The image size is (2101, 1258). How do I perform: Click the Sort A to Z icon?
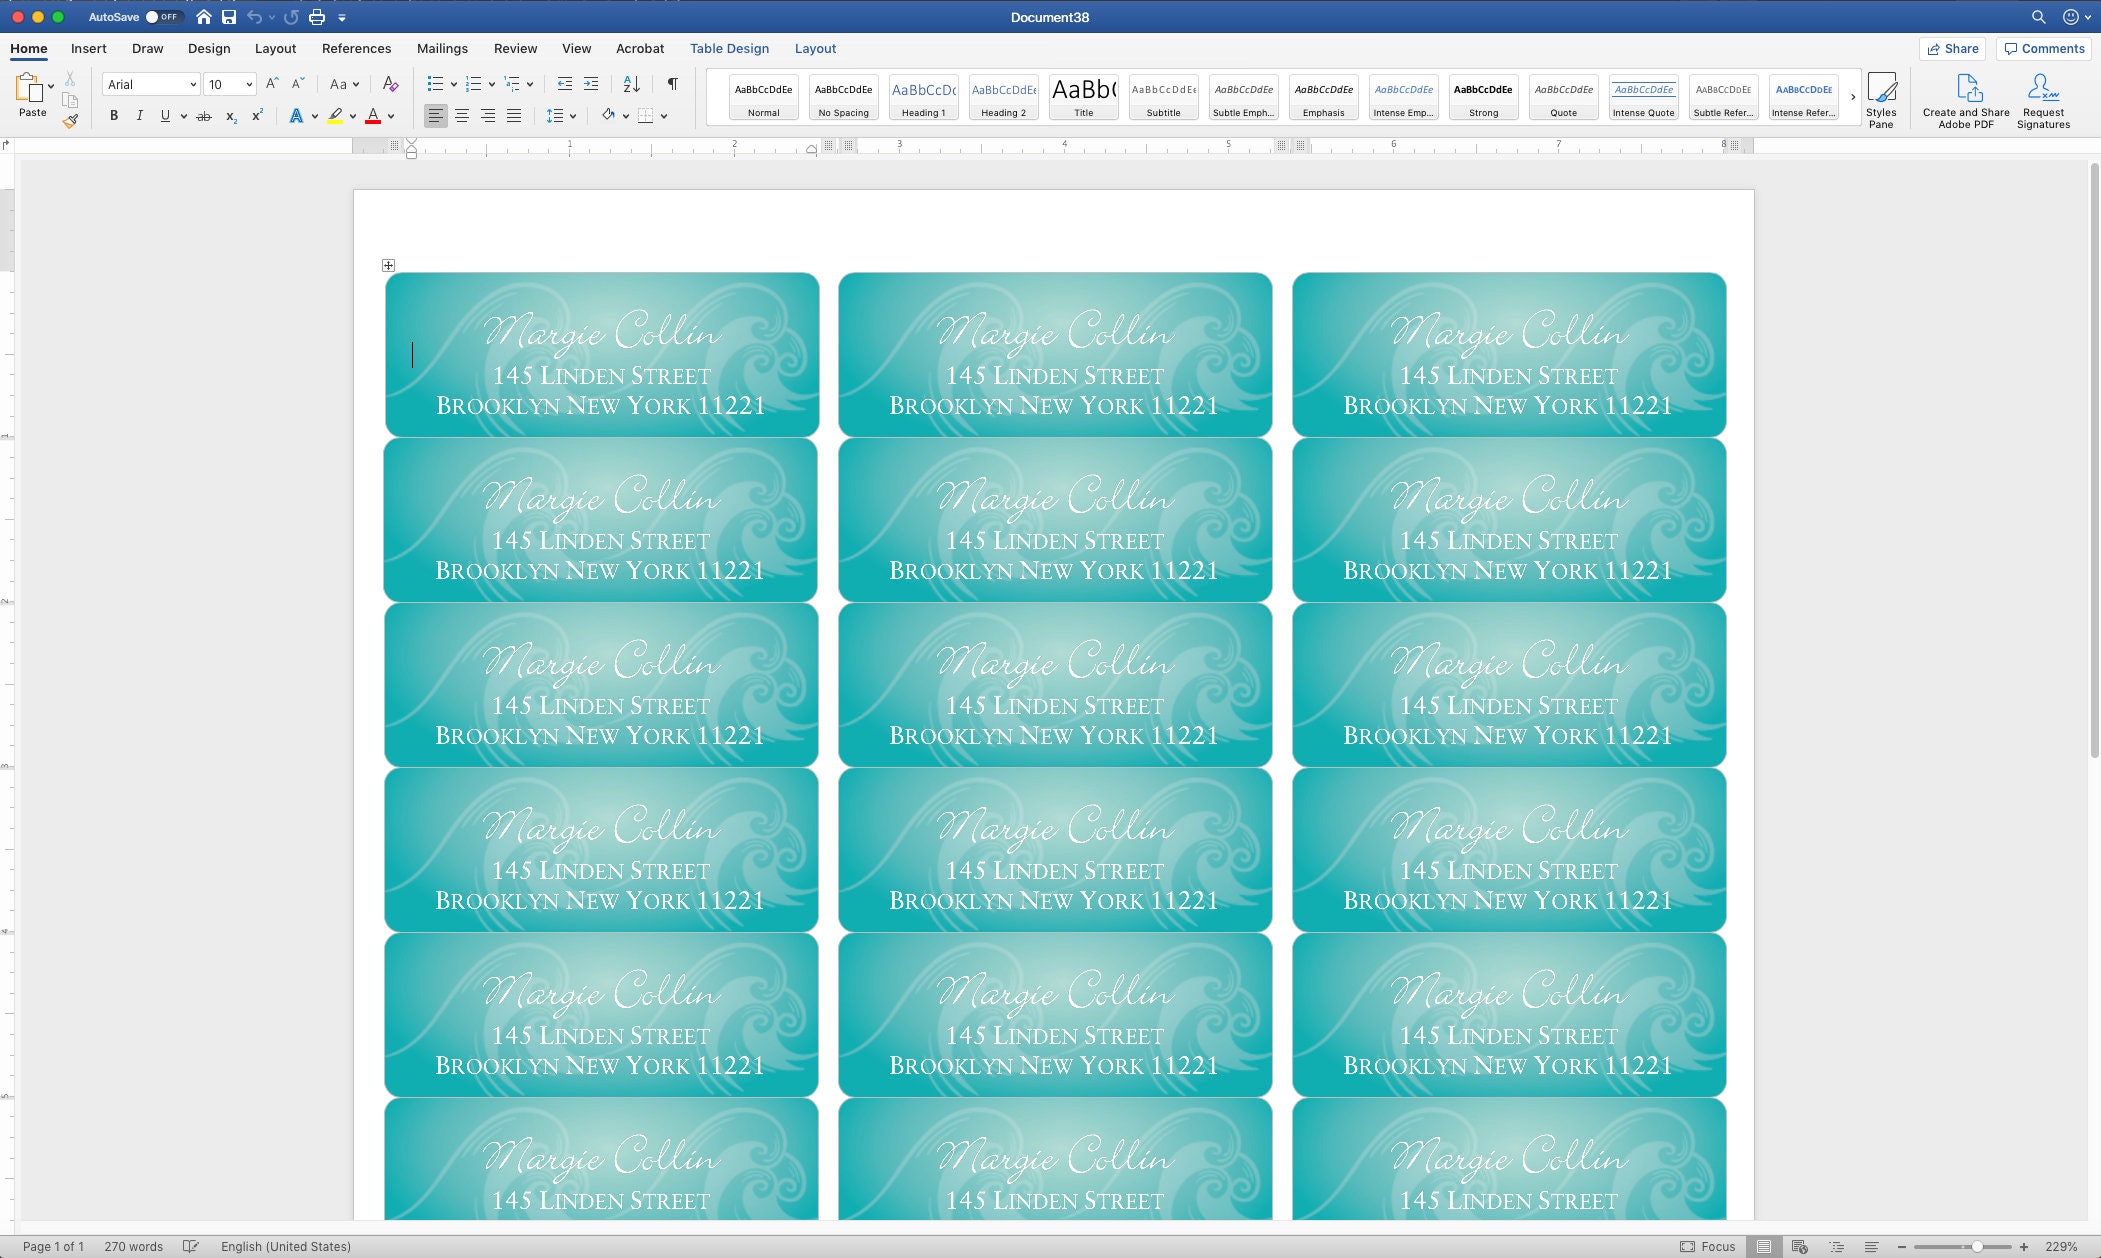[631, 84]
